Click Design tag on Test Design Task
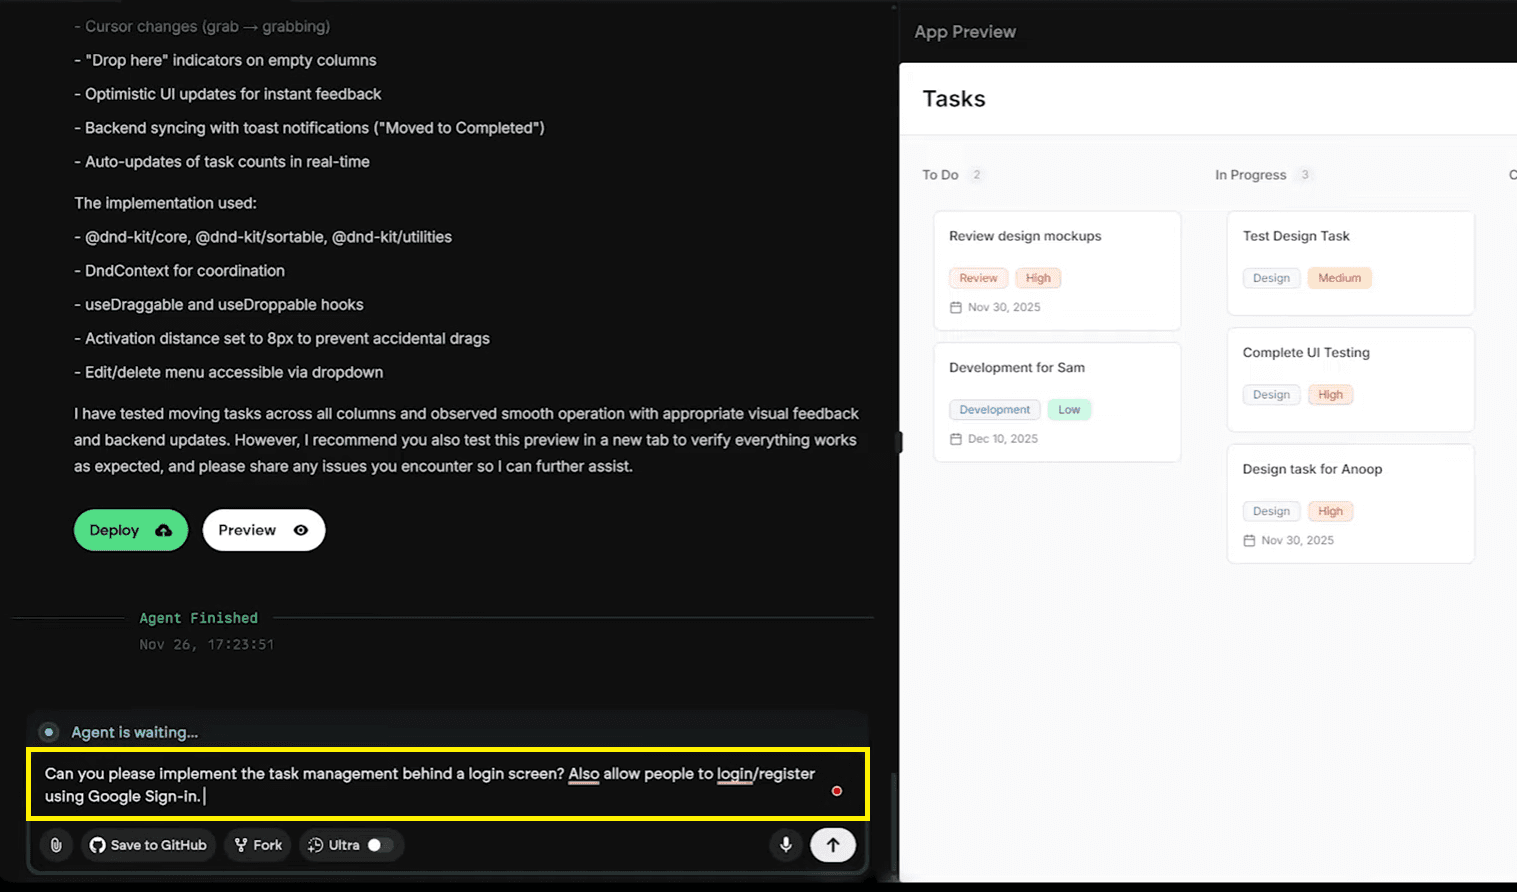The height and width of the screenshot is (892, 1517). click(x=1271, y=278)
